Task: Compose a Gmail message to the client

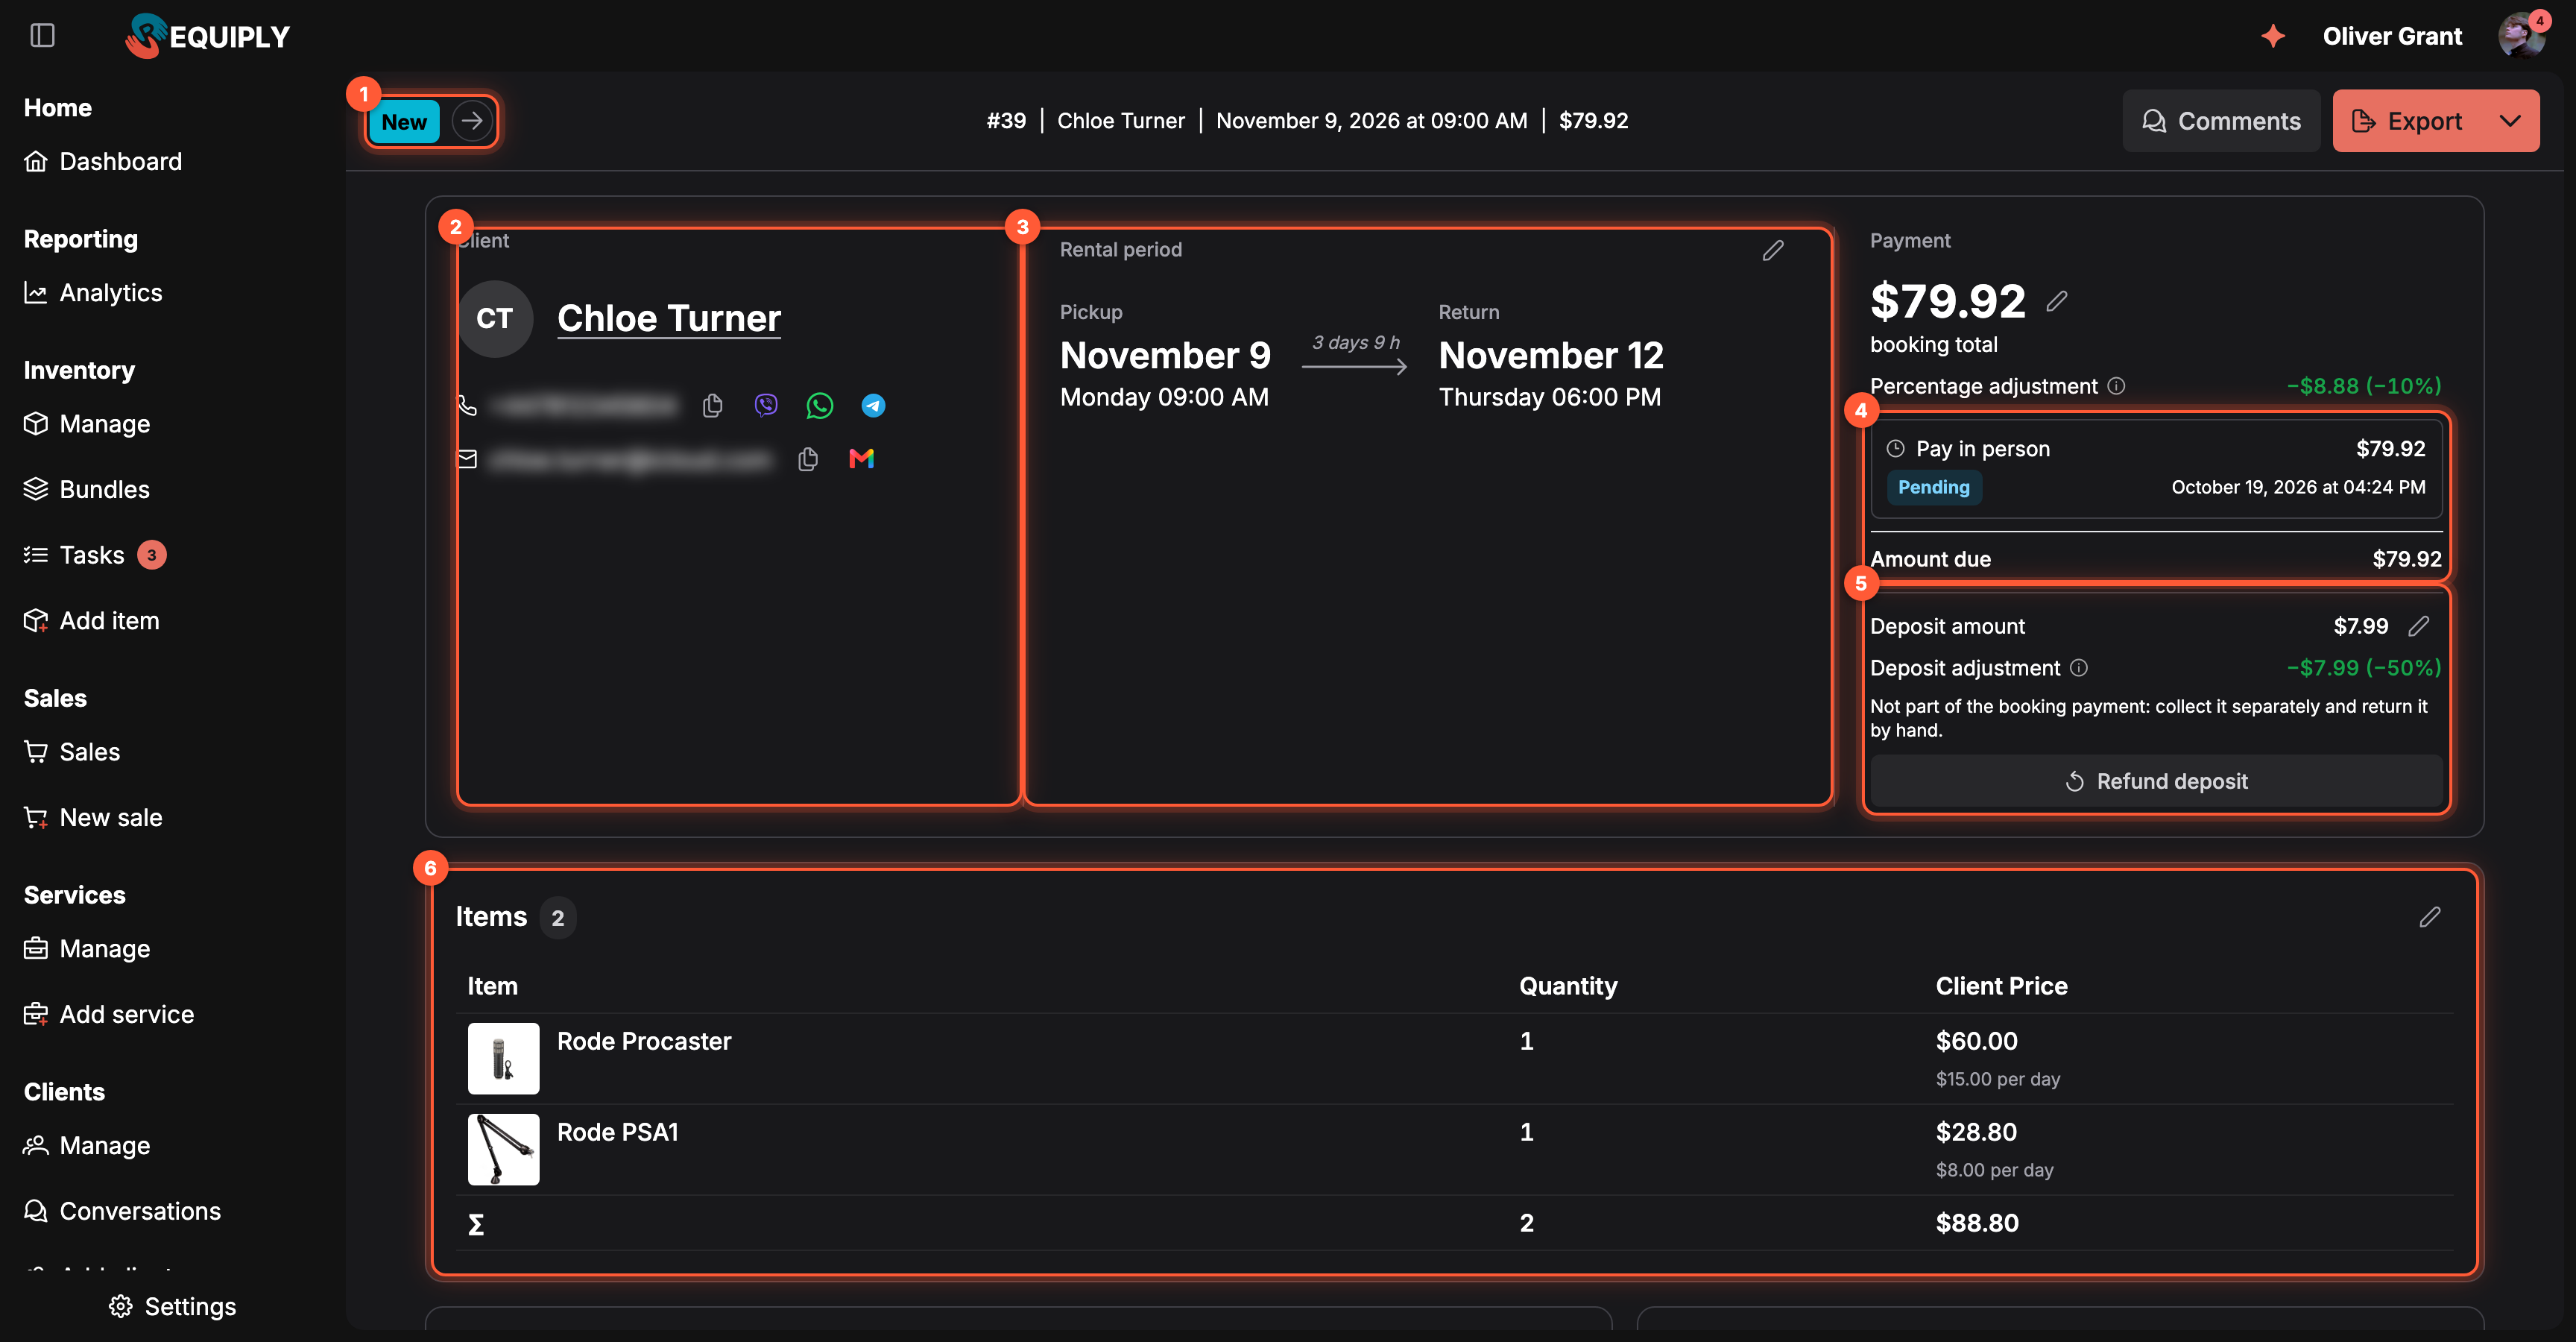Action: point(861,459)
